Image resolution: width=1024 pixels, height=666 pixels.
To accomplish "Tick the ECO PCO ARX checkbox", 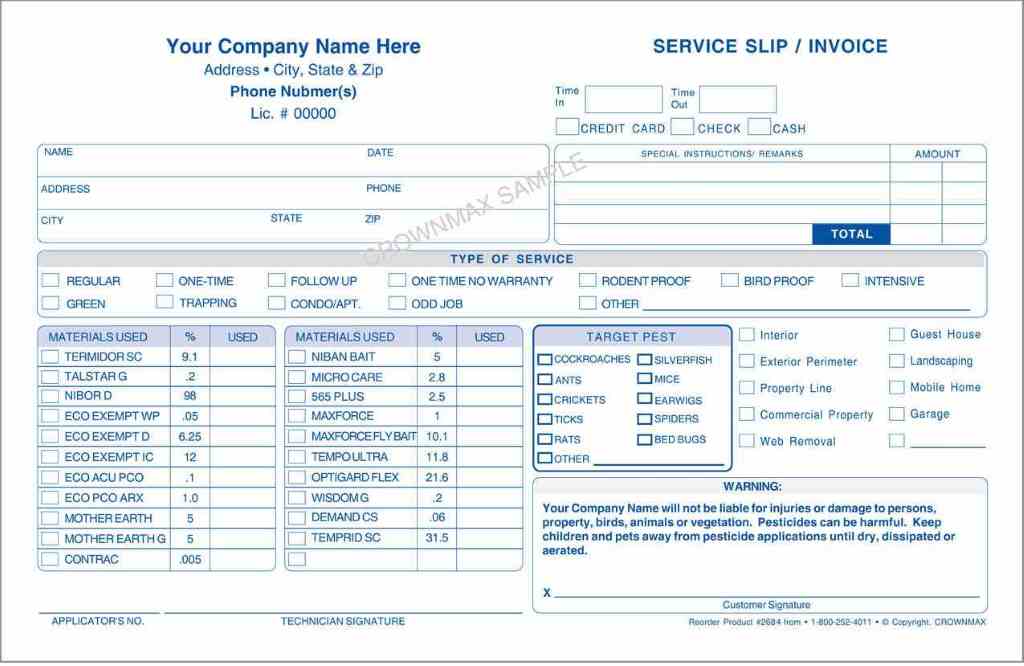I will coord(50,498).
